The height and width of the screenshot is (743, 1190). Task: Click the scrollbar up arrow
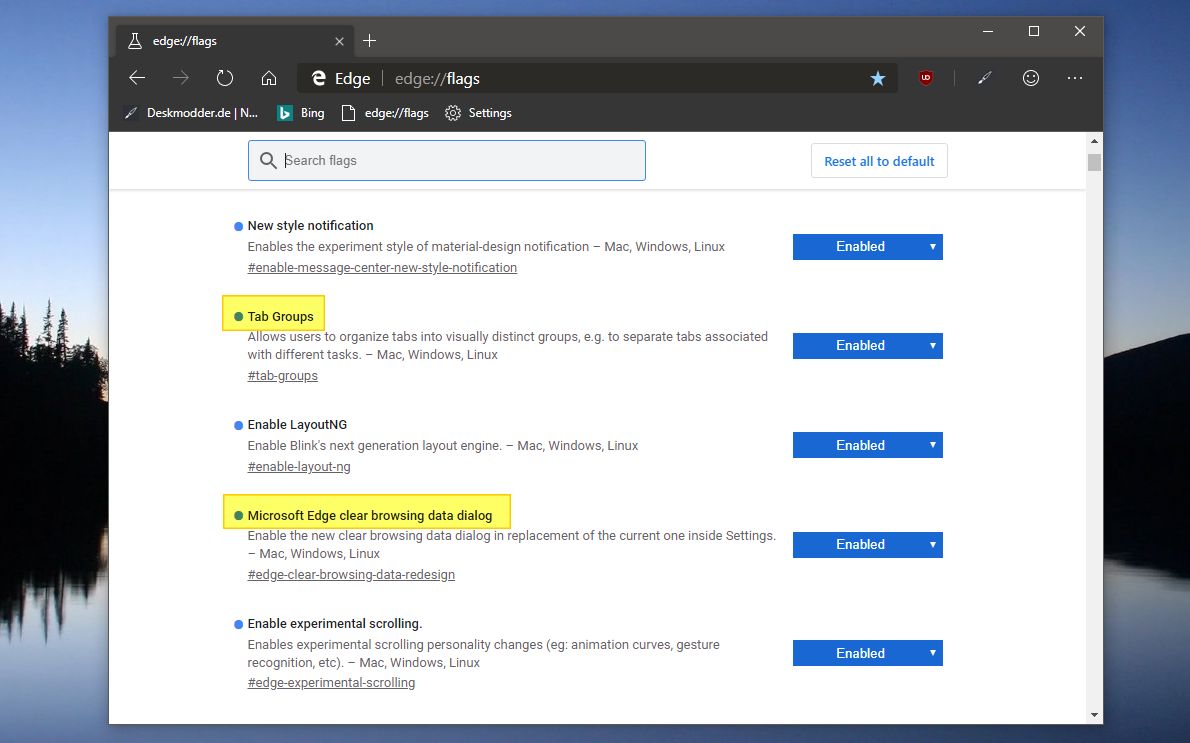[1094, 141]
